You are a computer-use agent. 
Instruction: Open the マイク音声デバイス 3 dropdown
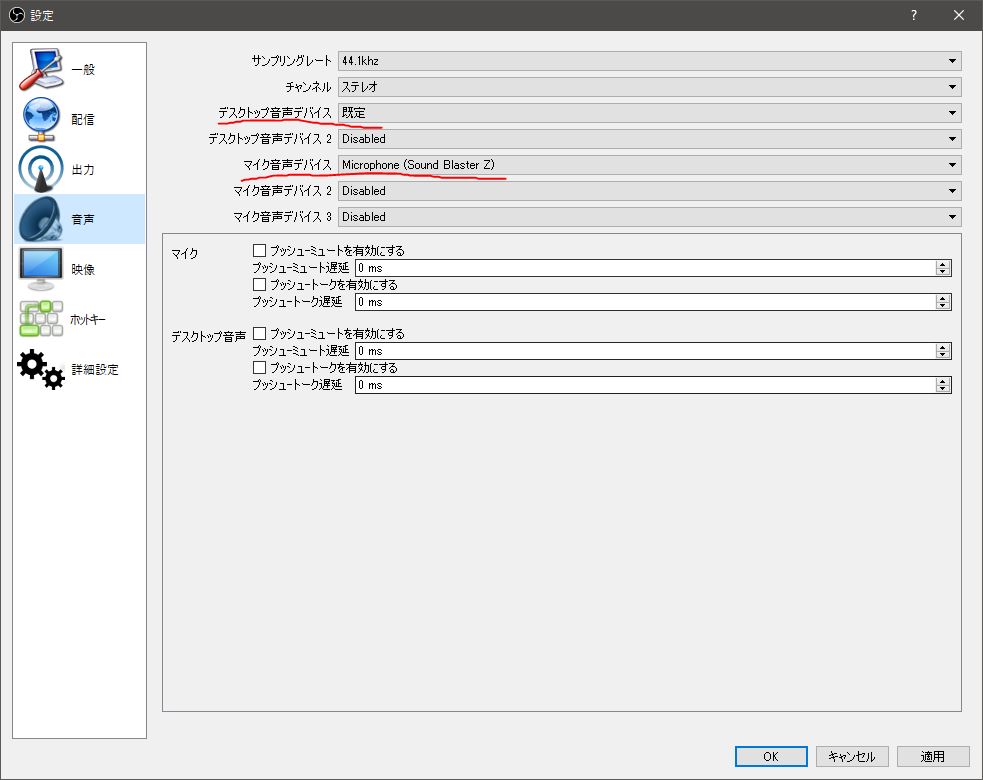coord(649,217)
